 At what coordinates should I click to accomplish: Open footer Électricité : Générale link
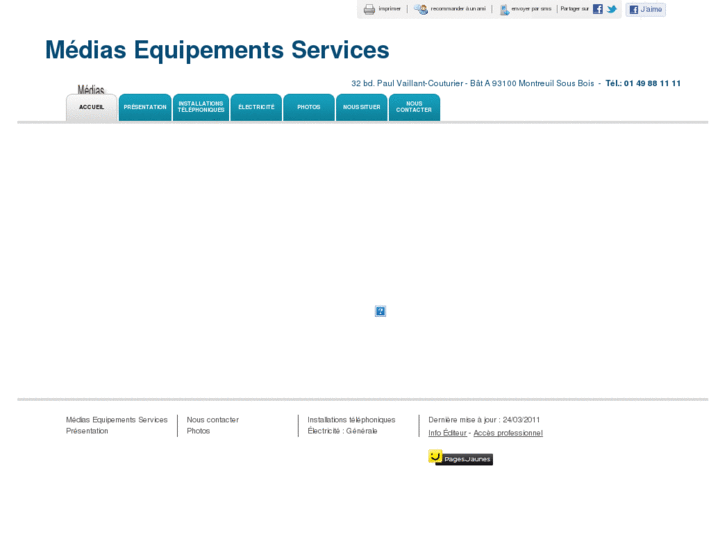[342, 431]
